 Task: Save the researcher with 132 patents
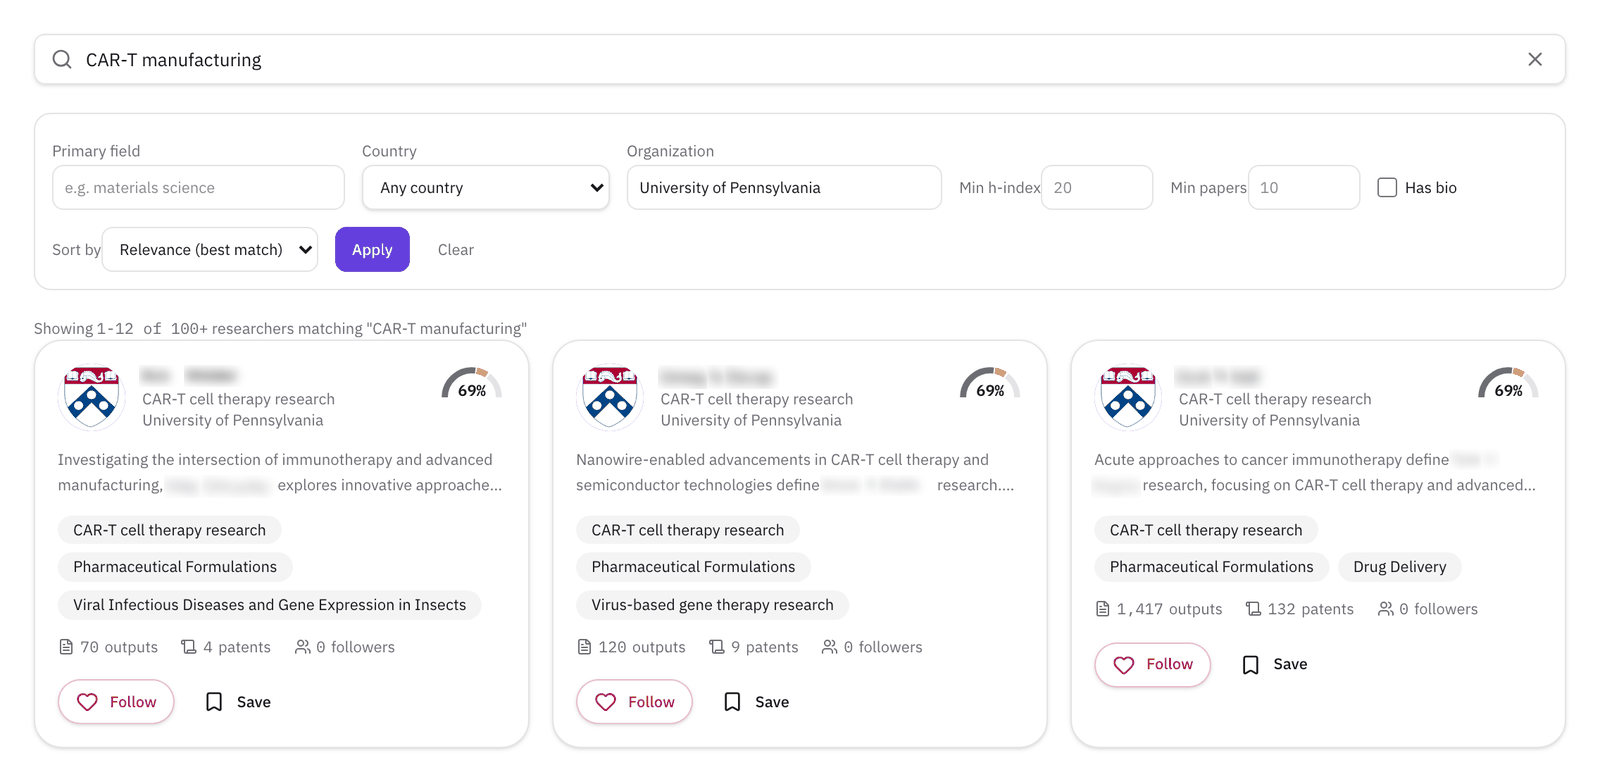(x=1274, y=665)
